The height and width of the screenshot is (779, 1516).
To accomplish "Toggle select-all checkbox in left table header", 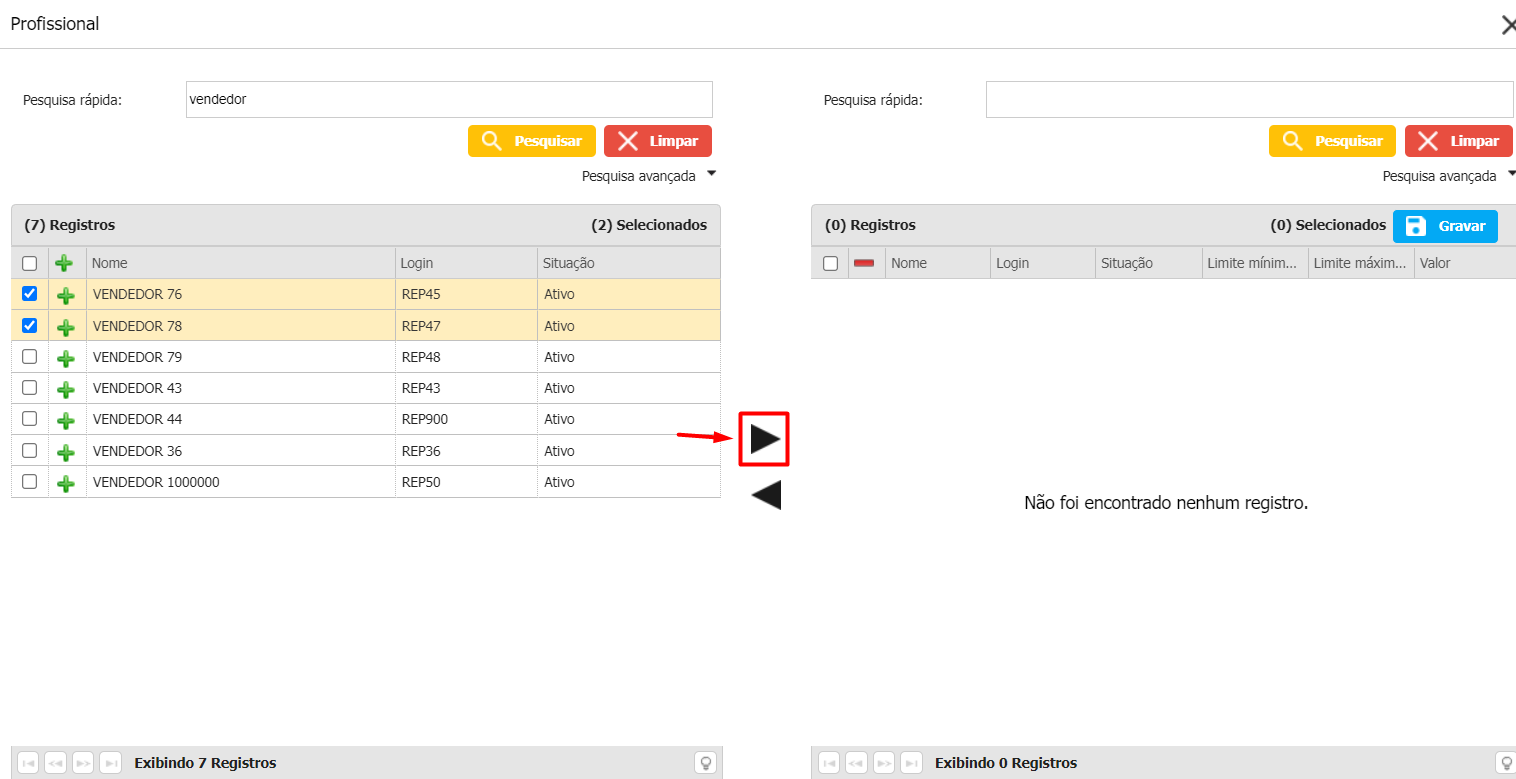I will click(30, 263).
